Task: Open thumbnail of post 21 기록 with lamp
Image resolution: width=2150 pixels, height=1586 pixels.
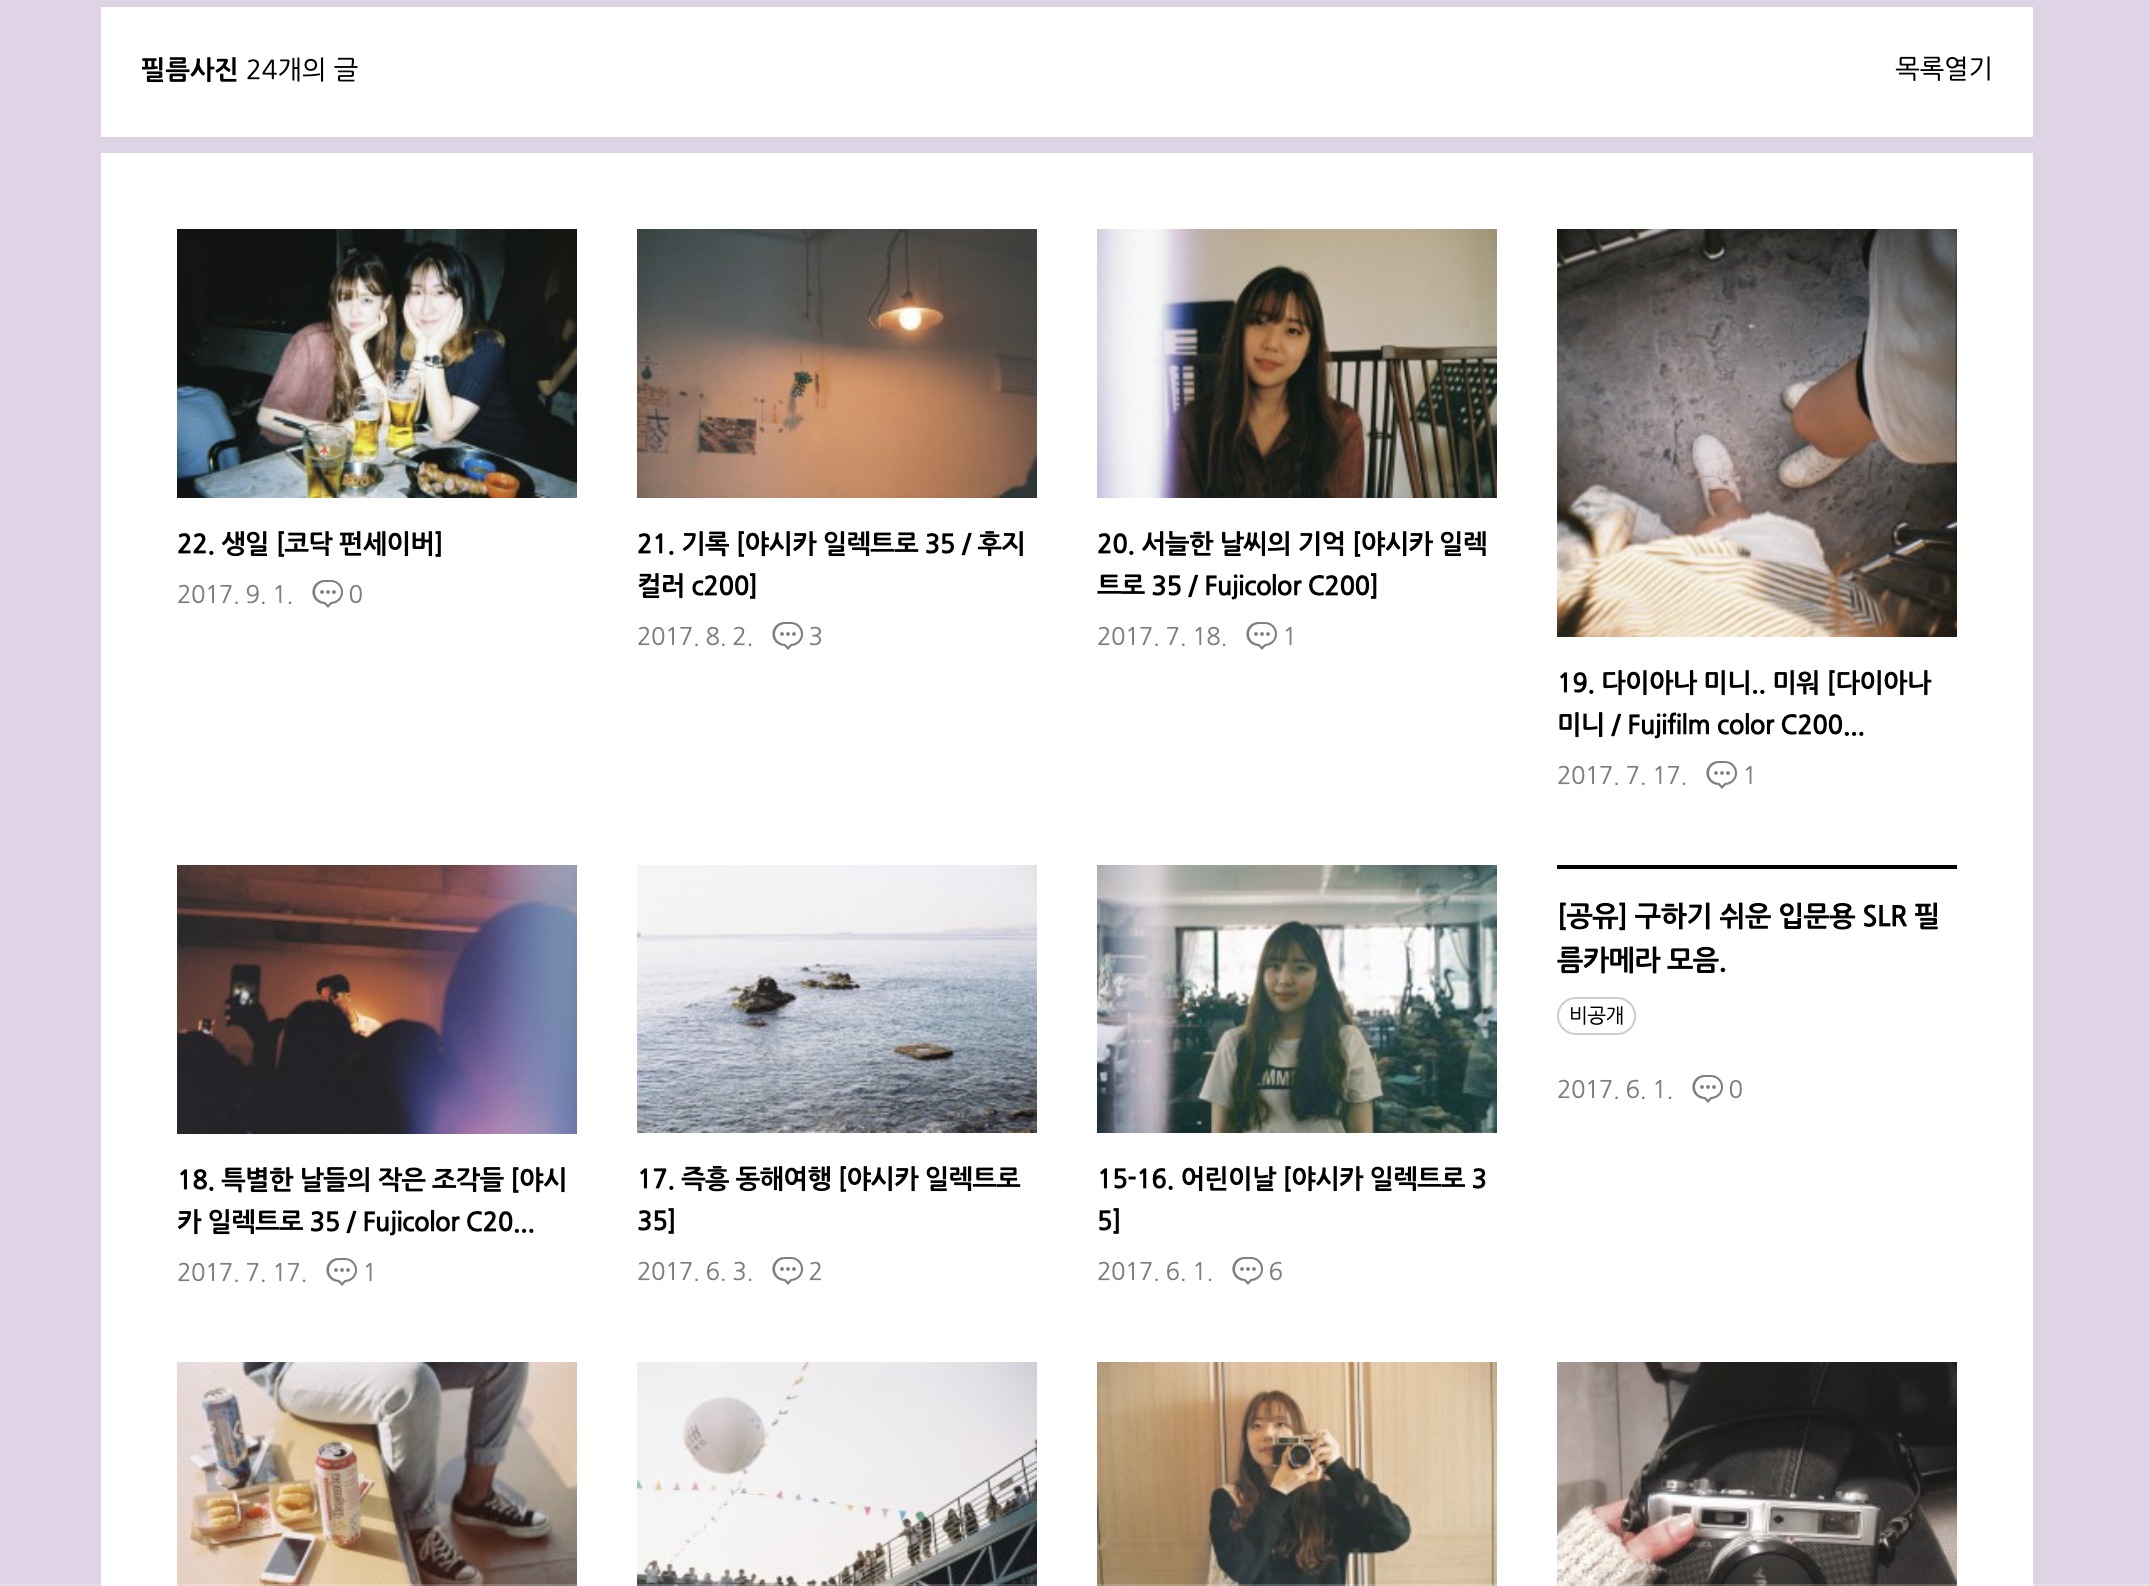Action: coord(837,363)
